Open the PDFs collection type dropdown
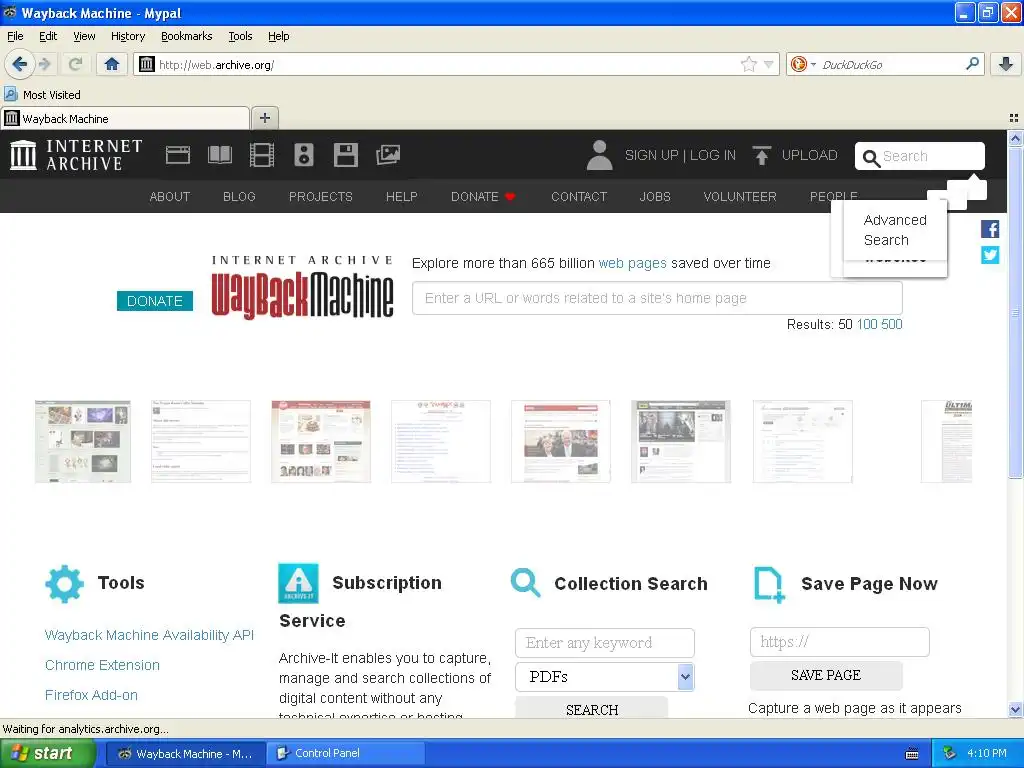Viewport: 1024px width, 768px height. pyautogui.click(x=604, y=677)
